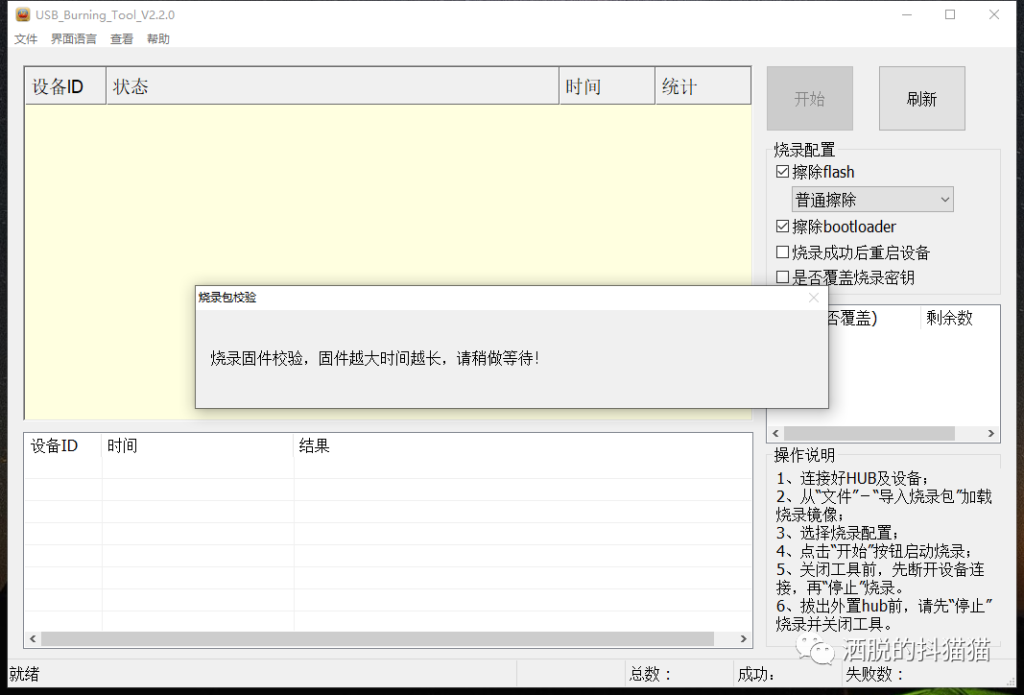The height and width of the screenshot is (695, 1024).
Task: Open the 界面语言 menu
Action: point(74,39)
